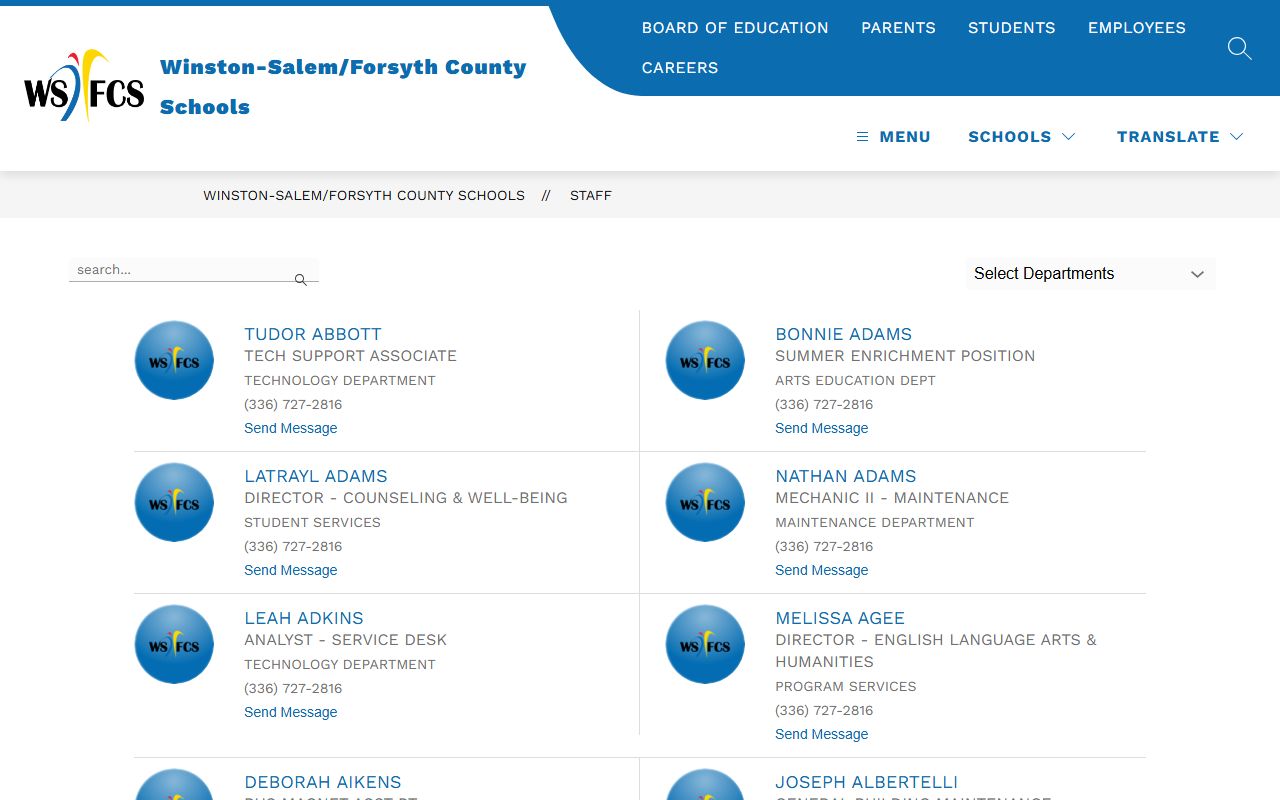Open the Select Departments dropdown
The width and height of the screenshot is (1280, 800).
pyautogui.click(x=1091, y=274)
